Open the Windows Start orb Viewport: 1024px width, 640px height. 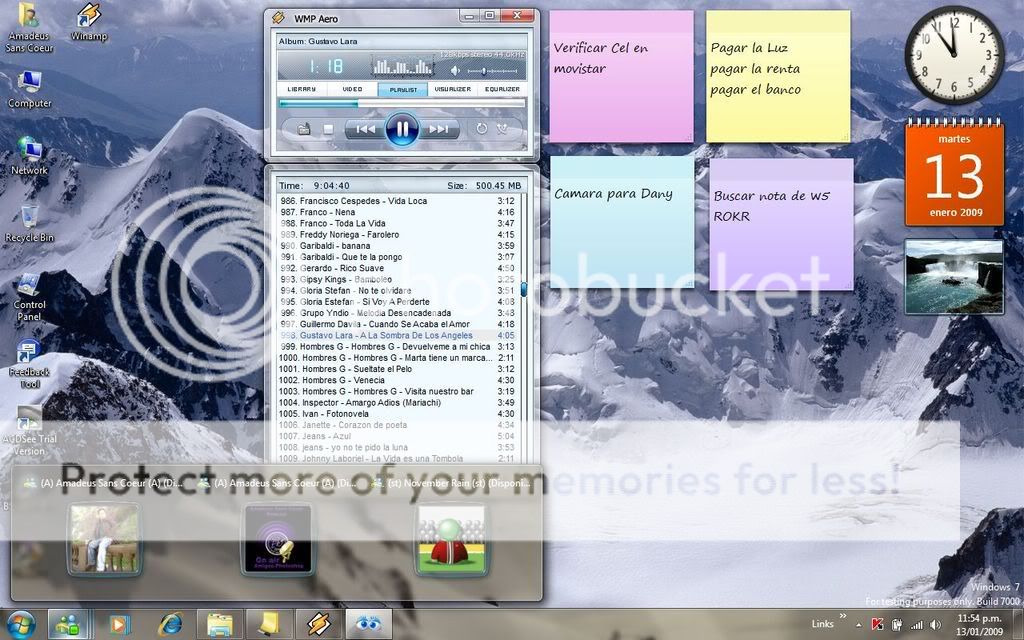coord(21,624)
